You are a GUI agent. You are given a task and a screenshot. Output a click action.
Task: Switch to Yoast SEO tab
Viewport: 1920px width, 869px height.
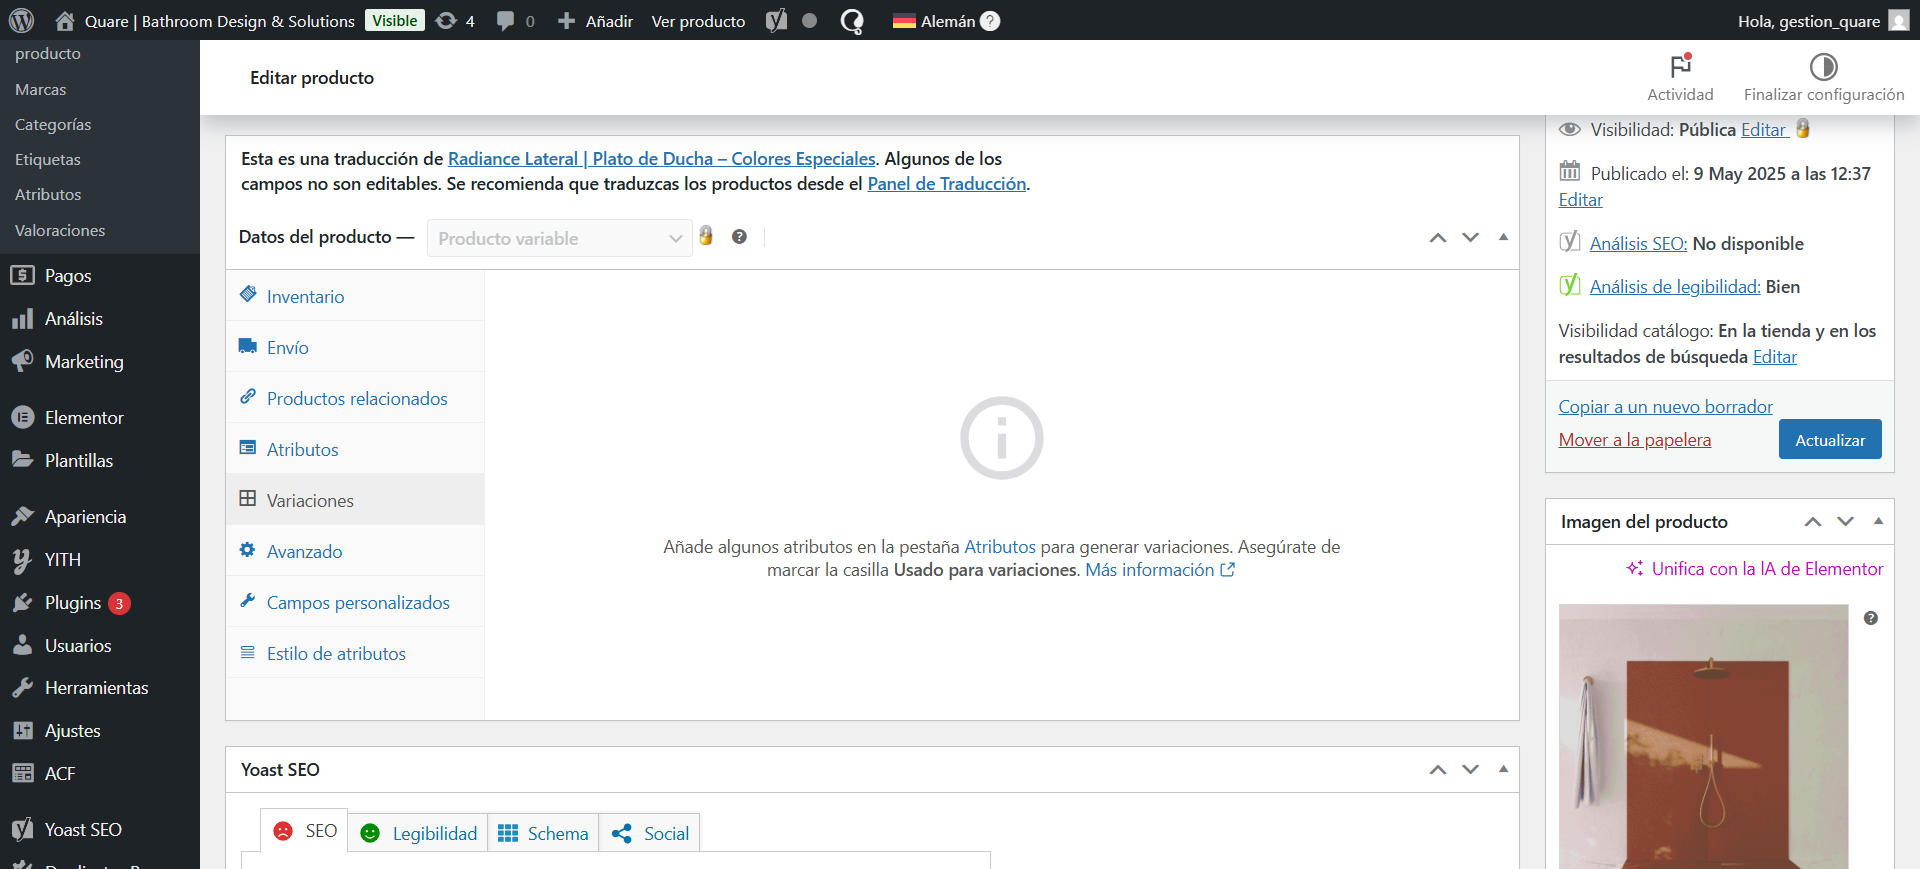click(x=305, y=831)
